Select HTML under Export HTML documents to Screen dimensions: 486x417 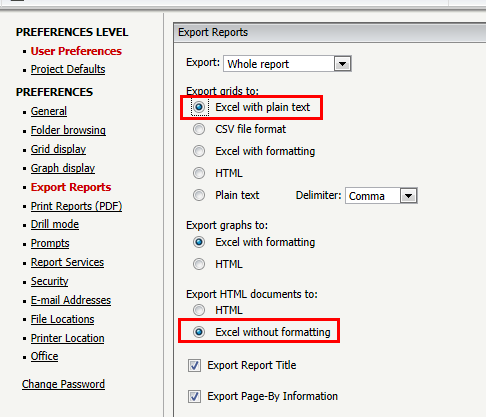[199, 310]
